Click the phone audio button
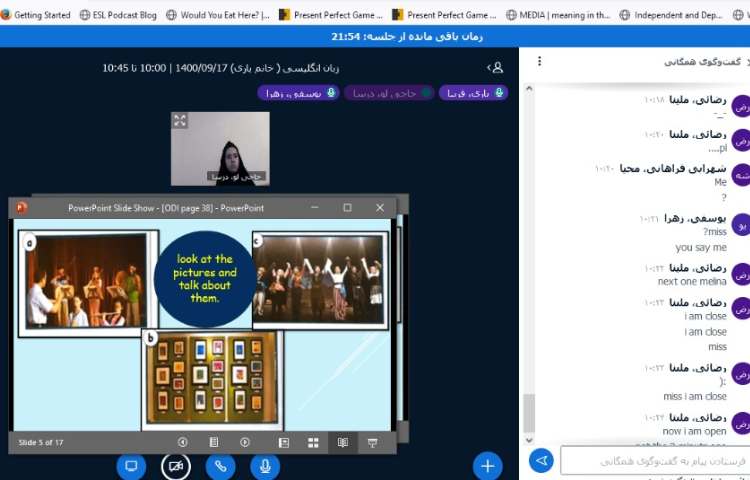 pyautogui.click(x=221, y=466)
